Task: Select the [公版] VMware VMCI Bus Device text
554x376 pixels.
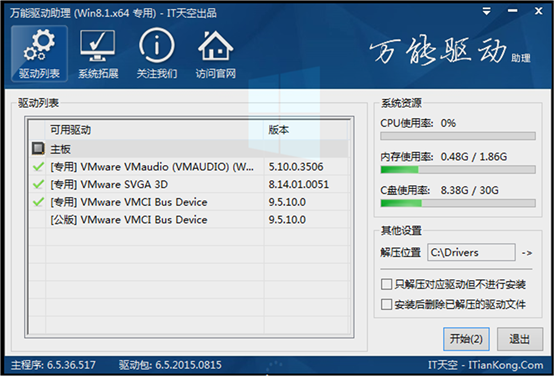Action: coord(129,219)
